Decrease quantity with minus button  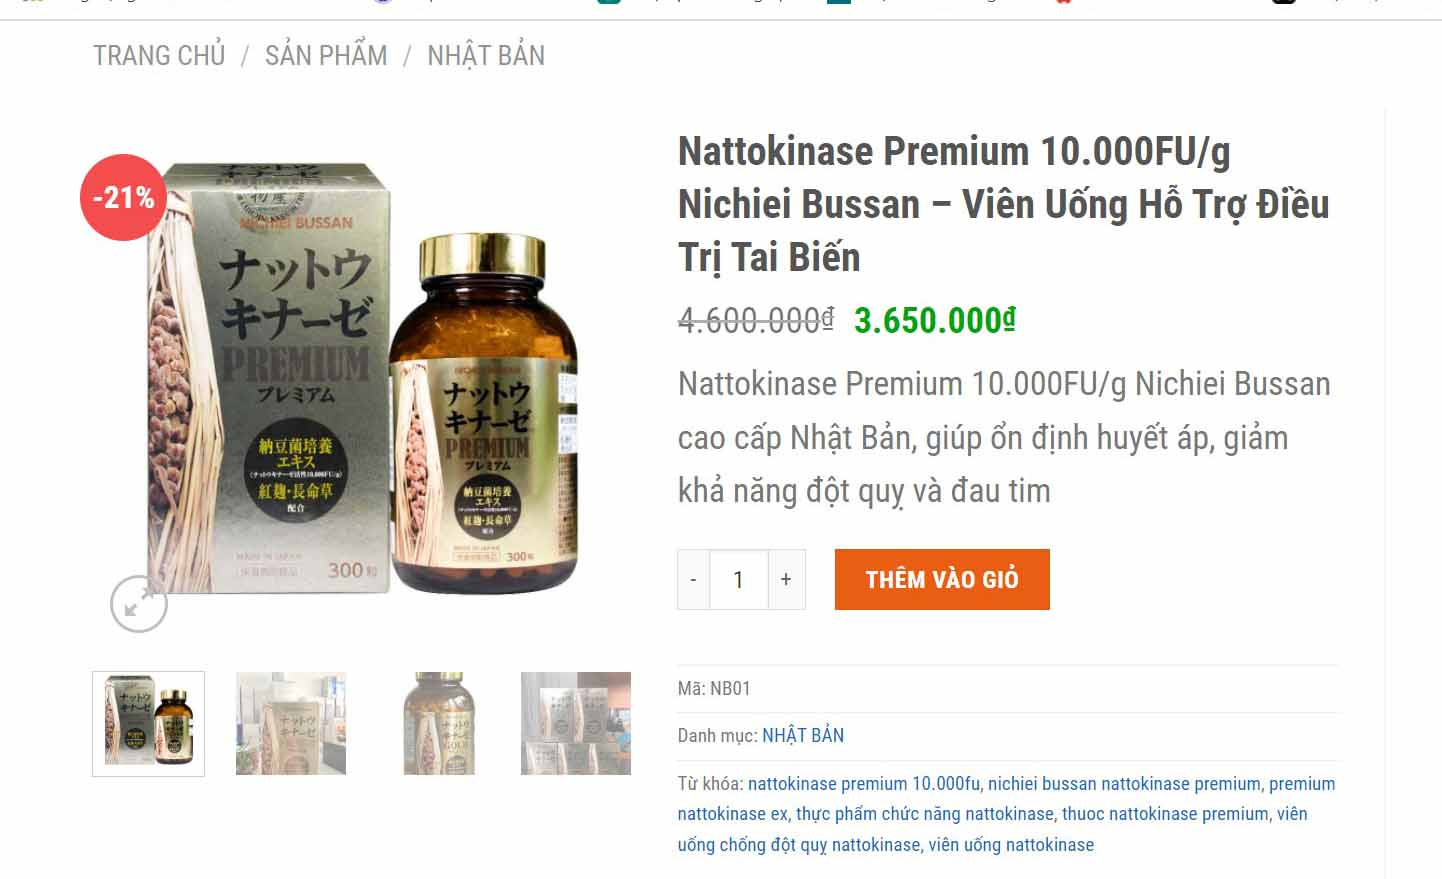pyautogui.click(x=694, y=579)
